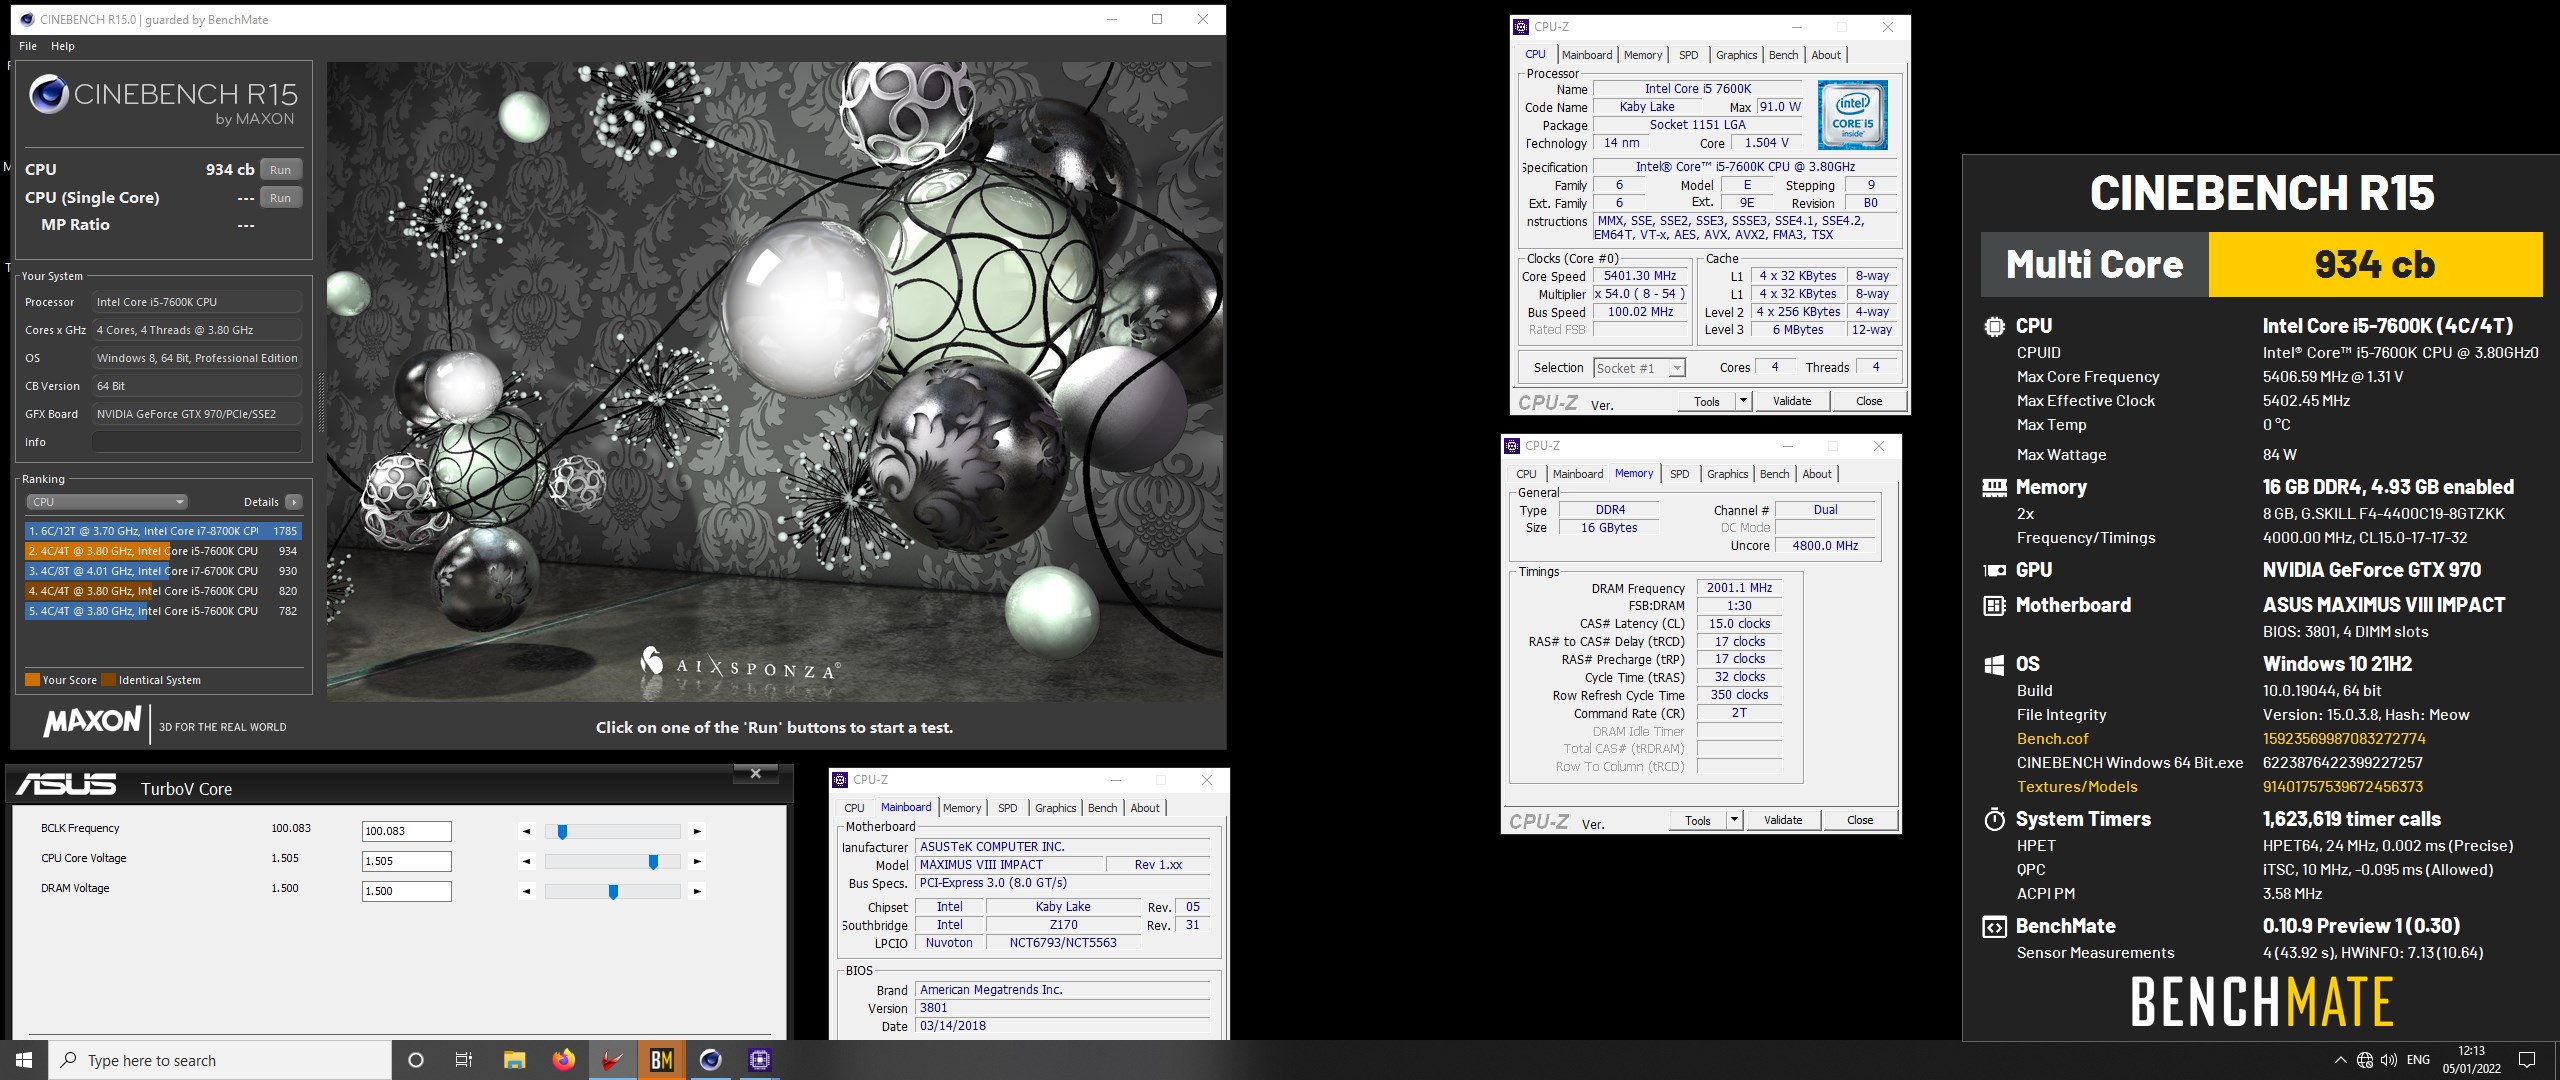Open Cinebench taskbar icon
Viewport: 2560px width, 1080px height.
coord(710,1060)
